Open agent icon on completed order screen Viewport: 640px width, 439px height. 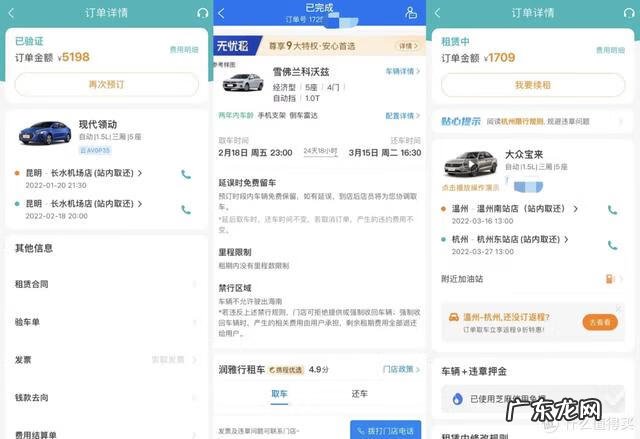point(411,13)
